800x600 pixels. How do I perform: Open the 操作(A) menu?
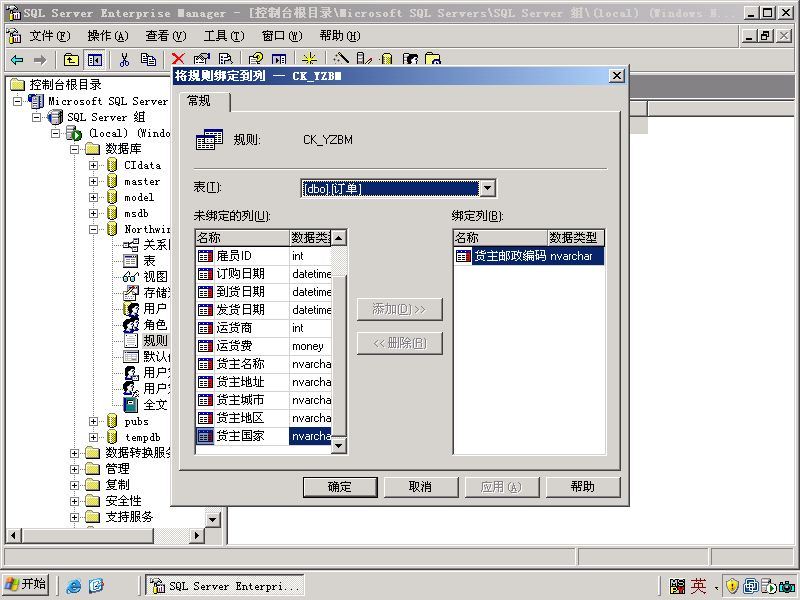[x=108, y=36]
